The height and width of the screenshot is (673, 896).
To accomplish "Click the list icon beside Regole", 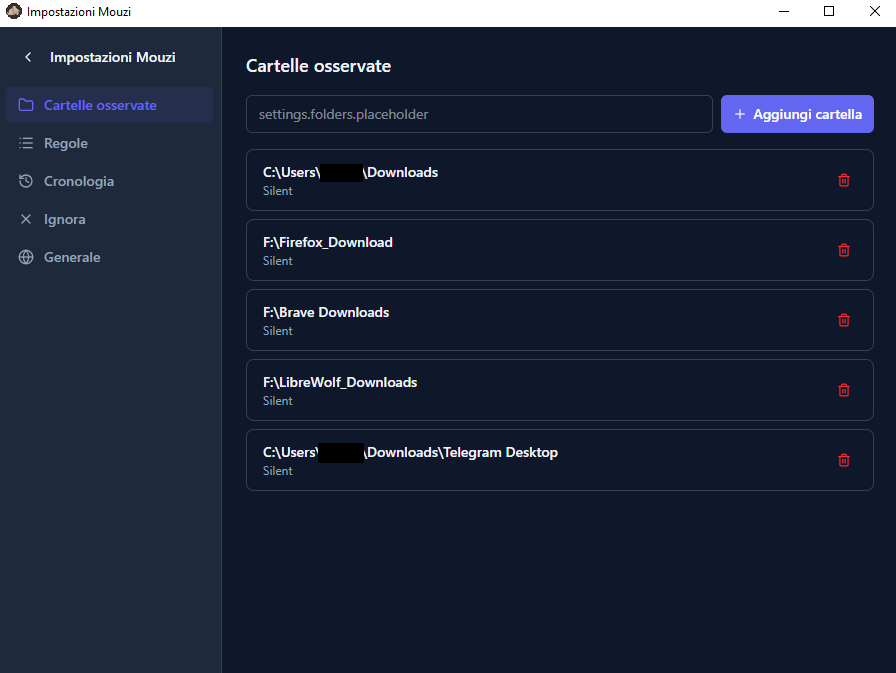I will click(26, 143).
